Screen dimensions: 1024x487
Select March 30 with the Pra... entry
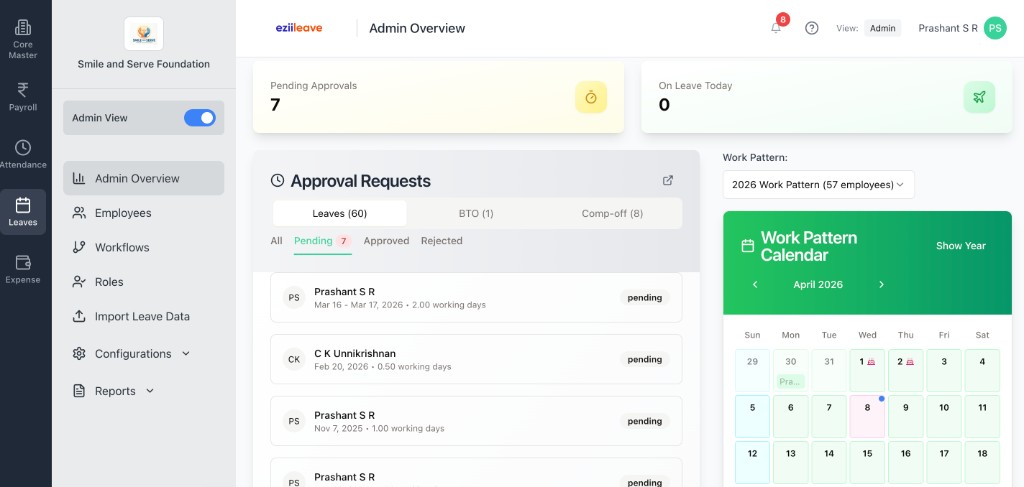[x=791, y=370]
